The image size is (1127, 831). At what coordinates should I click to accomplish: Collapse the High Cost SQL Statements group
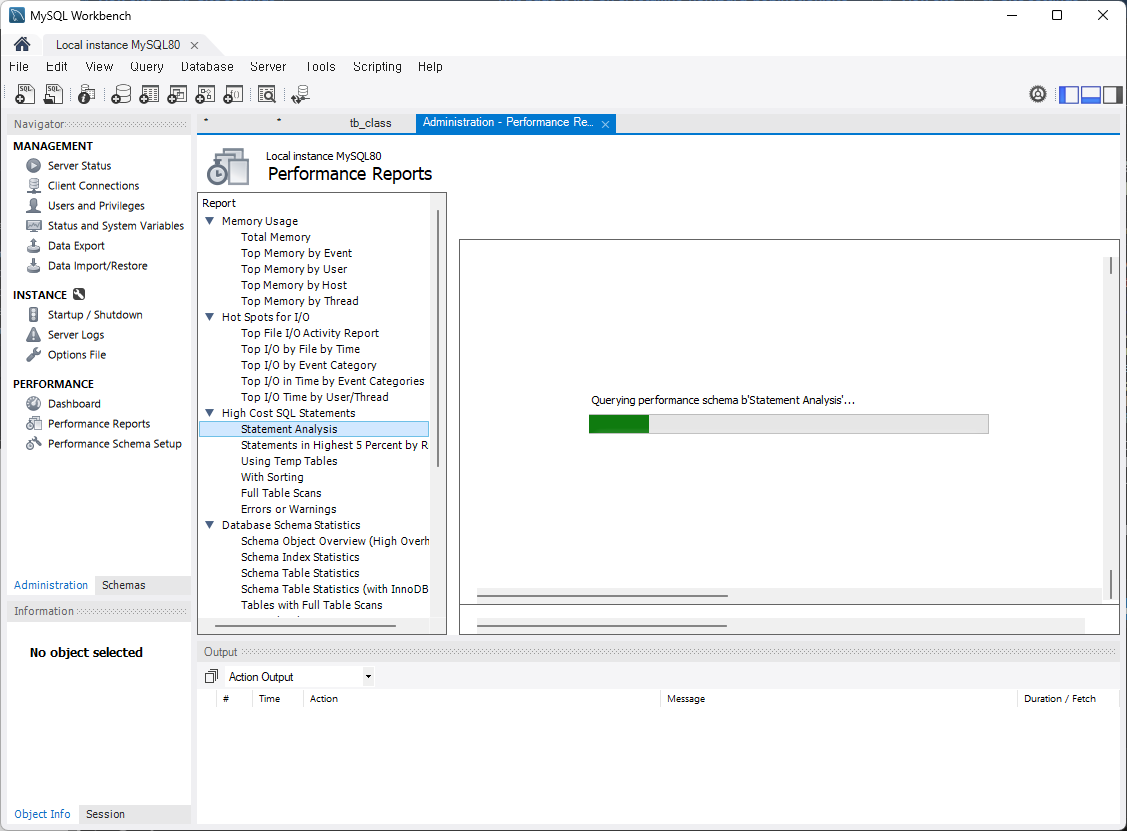[x=210, y=413]
